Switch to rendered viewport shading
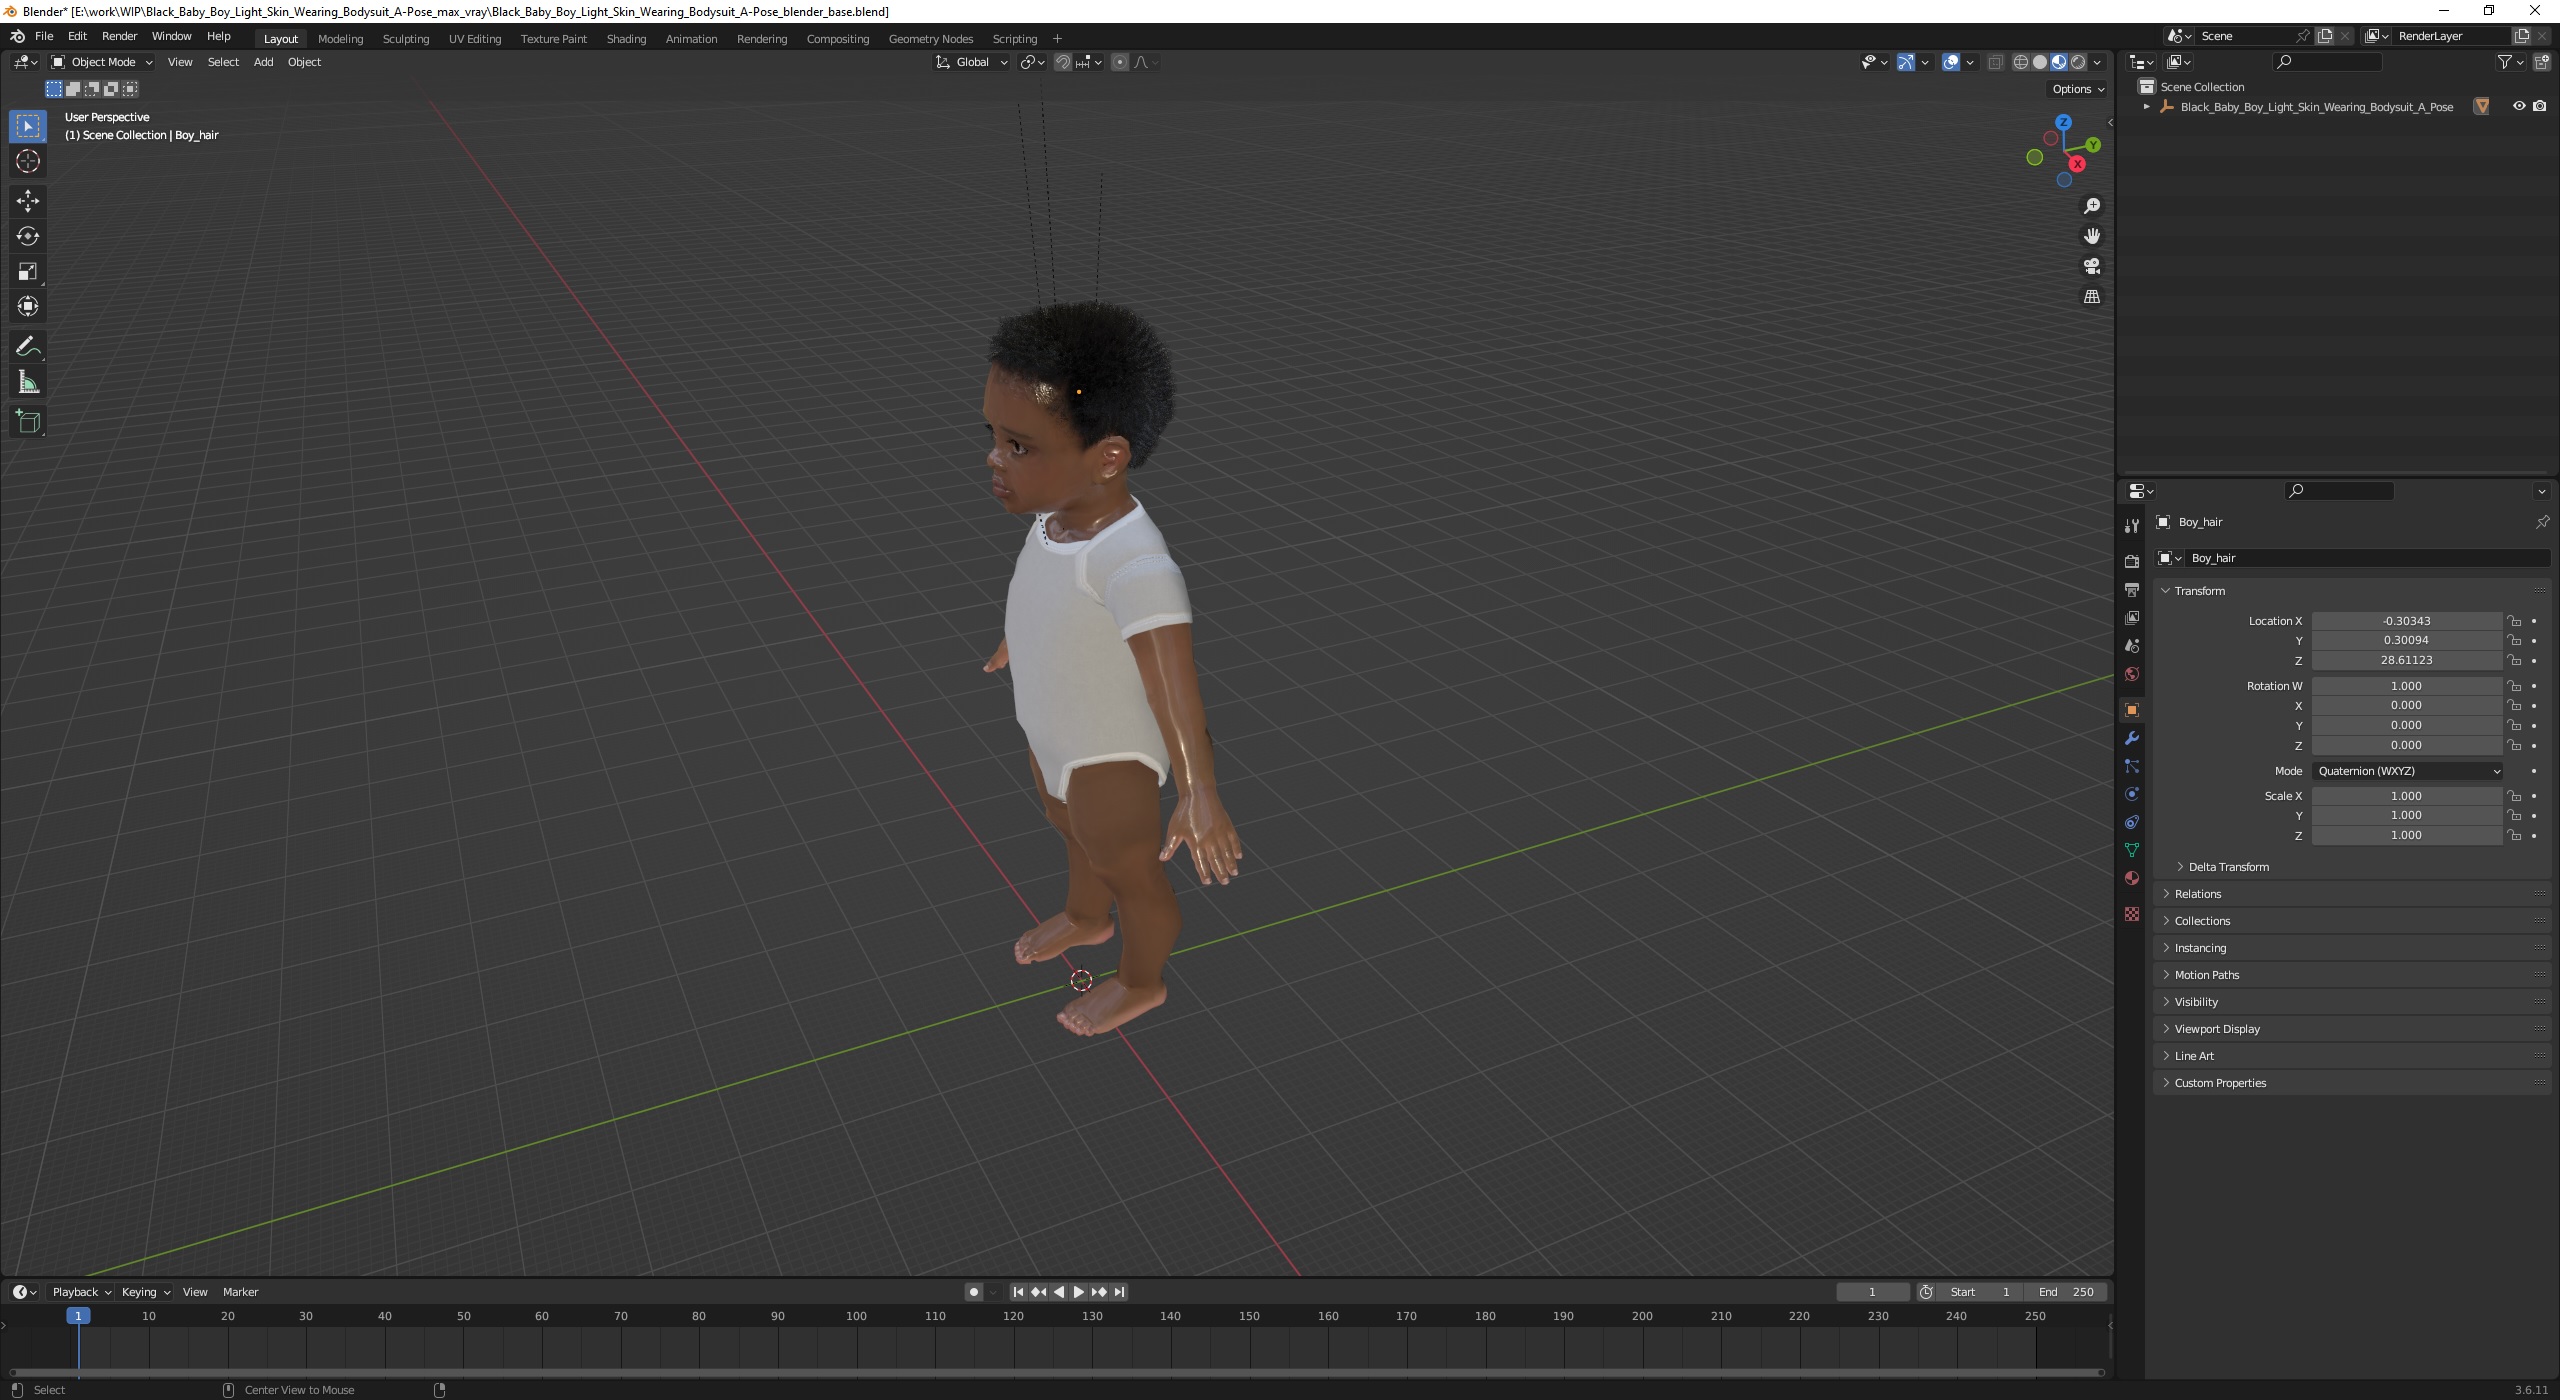Viewport: 2560px width, 1400px height. (x=2078, y=62)
